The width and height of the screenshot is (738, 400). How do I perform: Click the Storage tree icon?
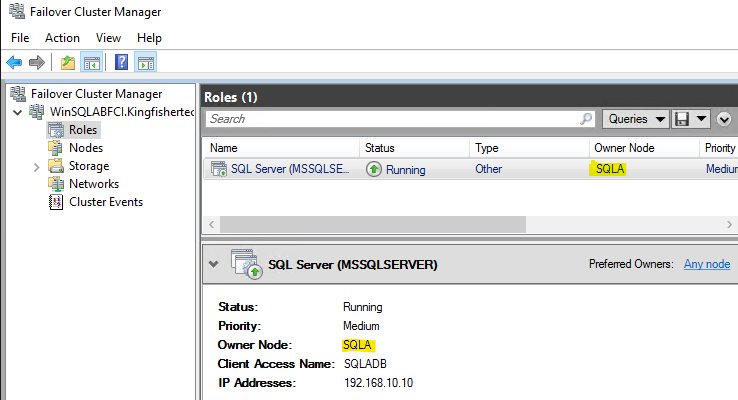click(x=56, y=166)
